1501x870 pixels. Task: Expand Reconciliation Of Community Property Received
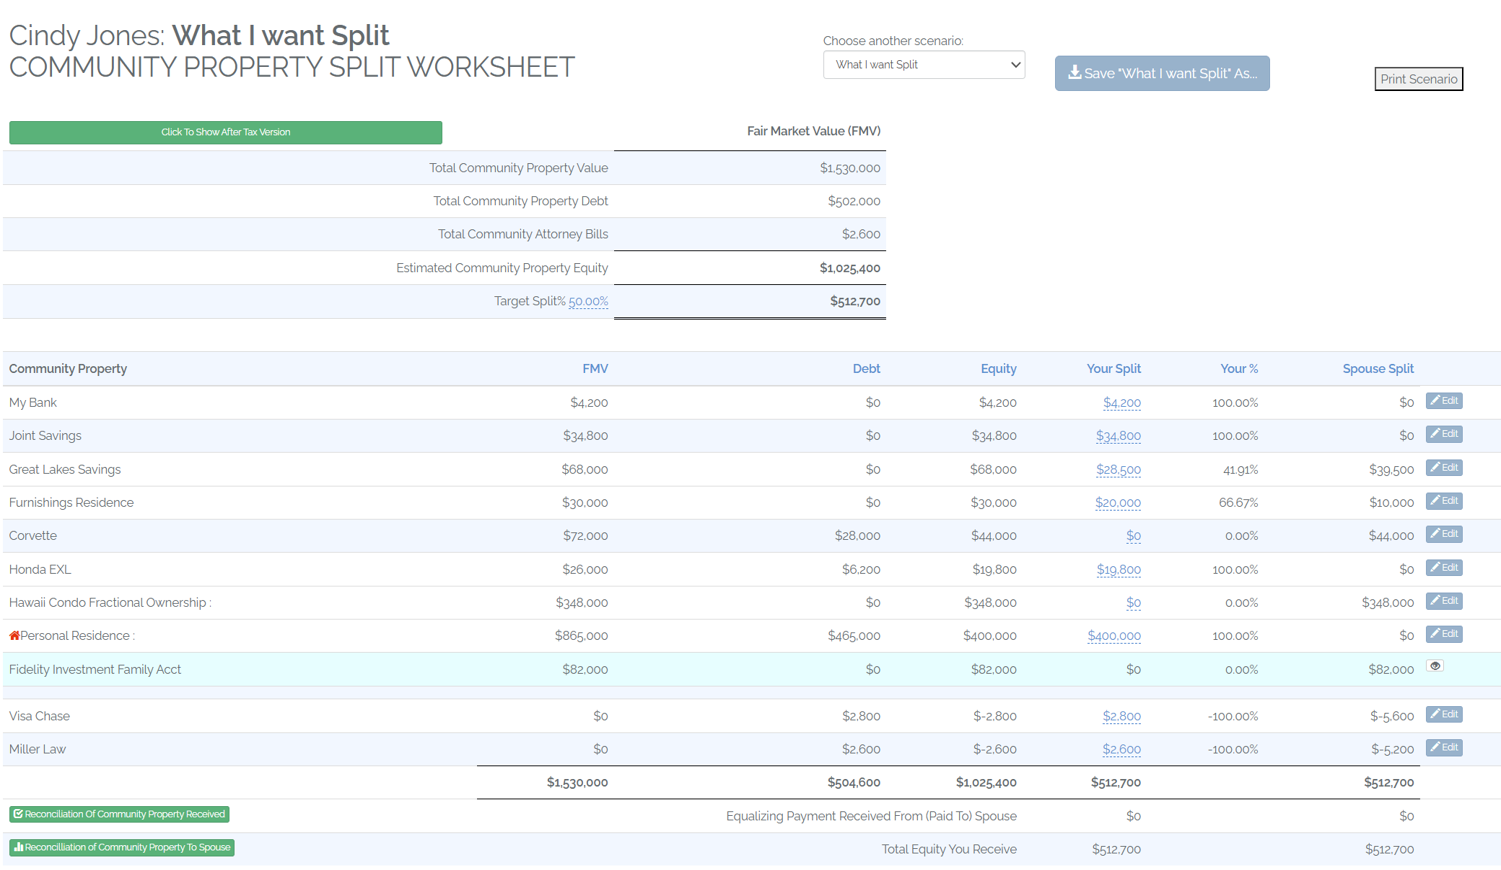click(119, 814)
